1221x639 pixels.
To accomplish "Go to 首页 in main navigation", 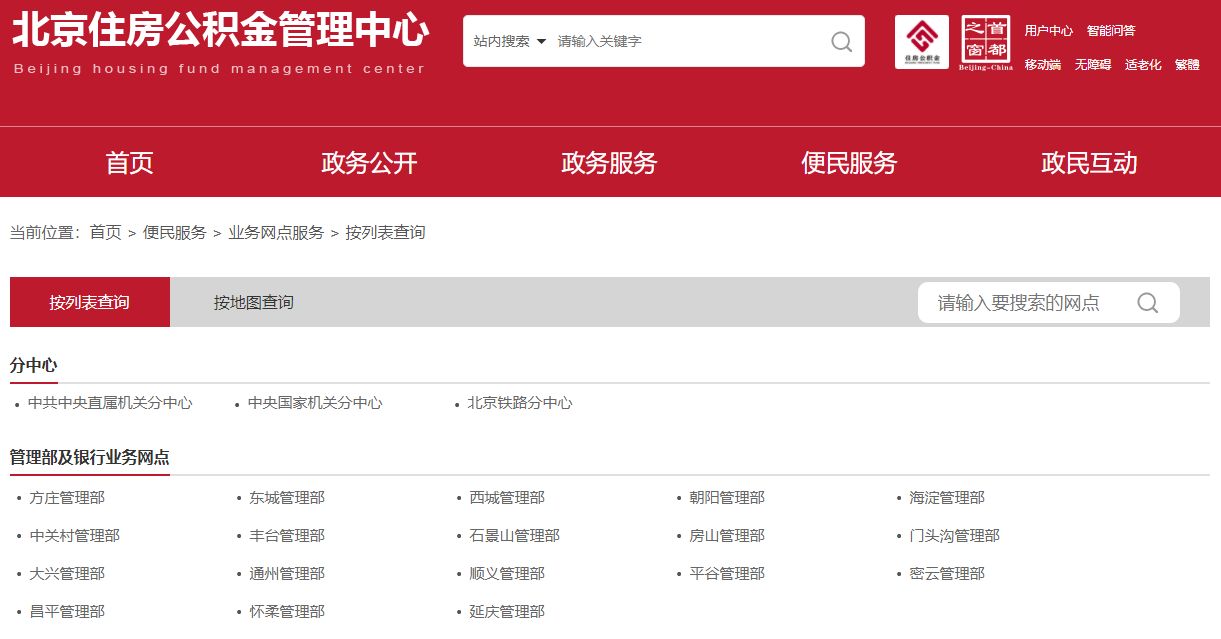I will click(x=130, y=163).
